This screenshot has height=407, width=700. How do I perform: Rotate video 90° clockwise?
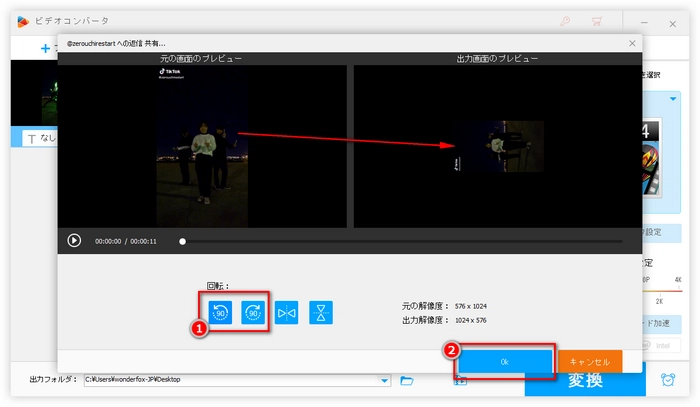253,312
